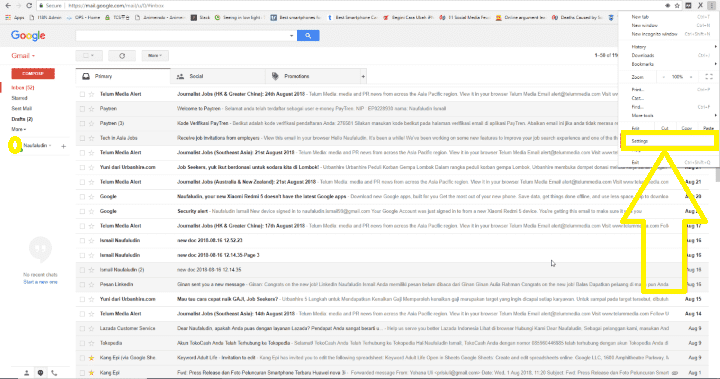Switch to the Social inbox tab
720x379 pixels.
tap(218, 76)
